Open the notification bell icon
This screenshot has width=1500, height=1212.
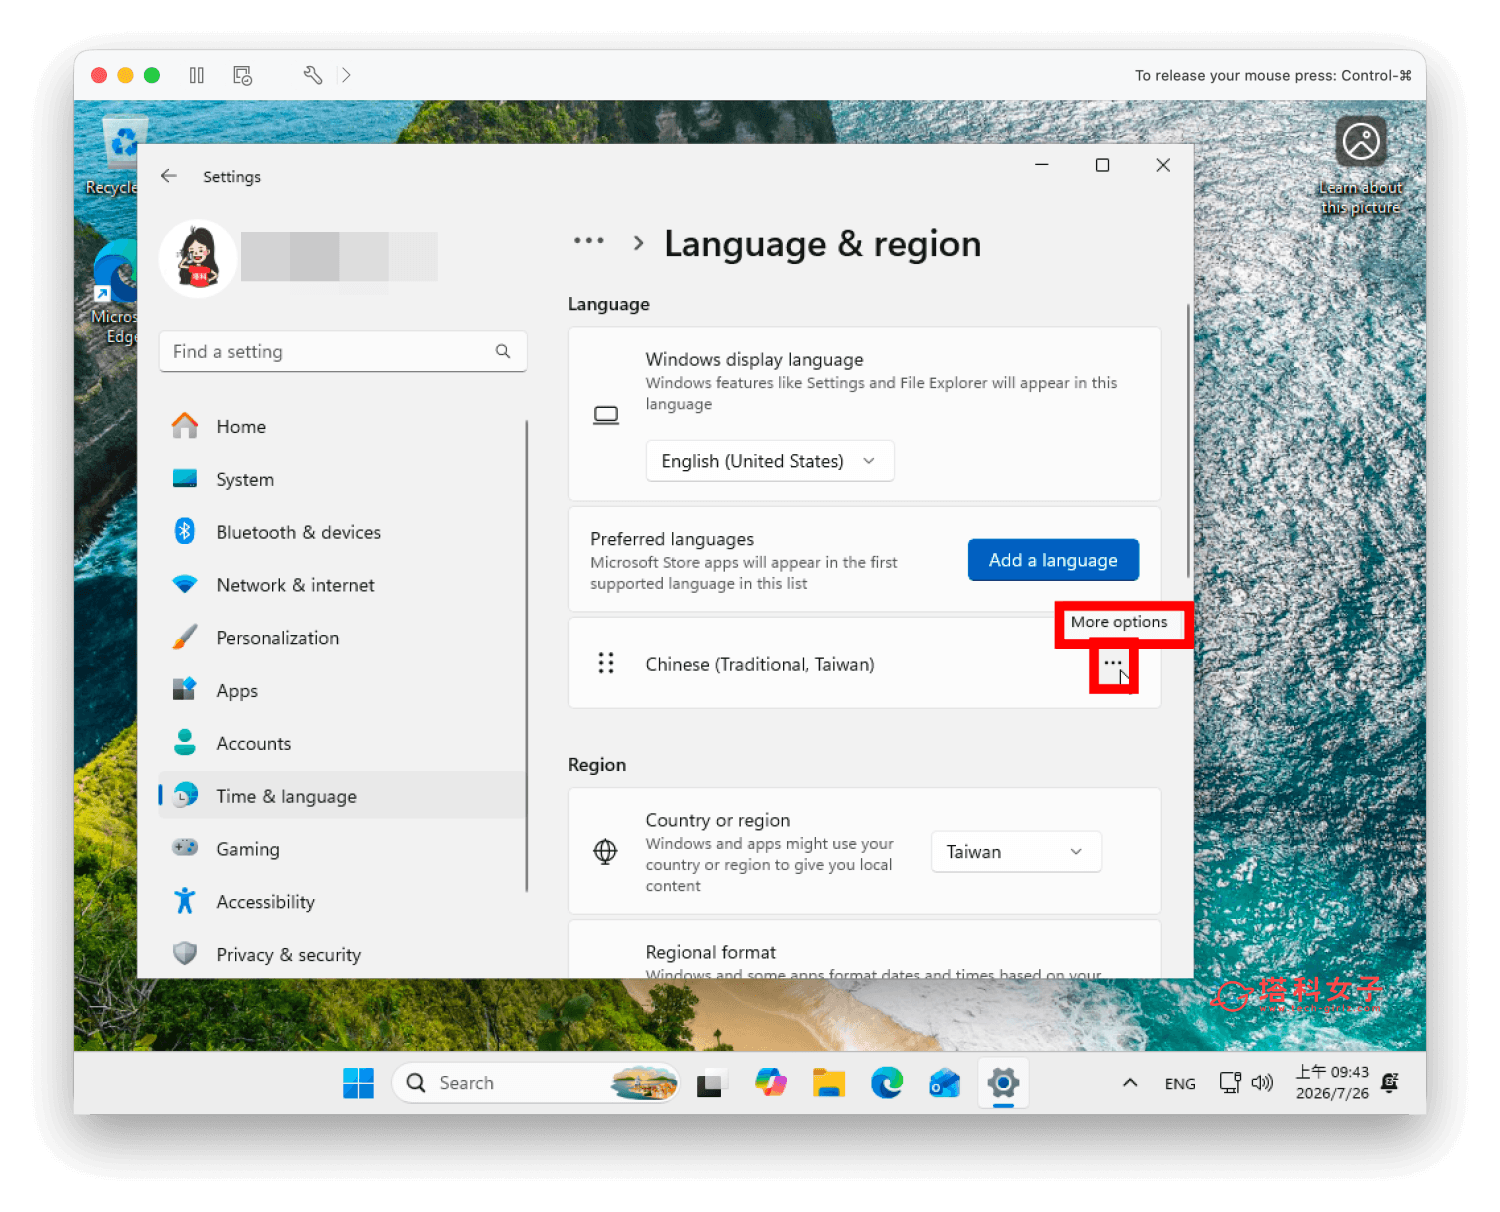1390,1082
